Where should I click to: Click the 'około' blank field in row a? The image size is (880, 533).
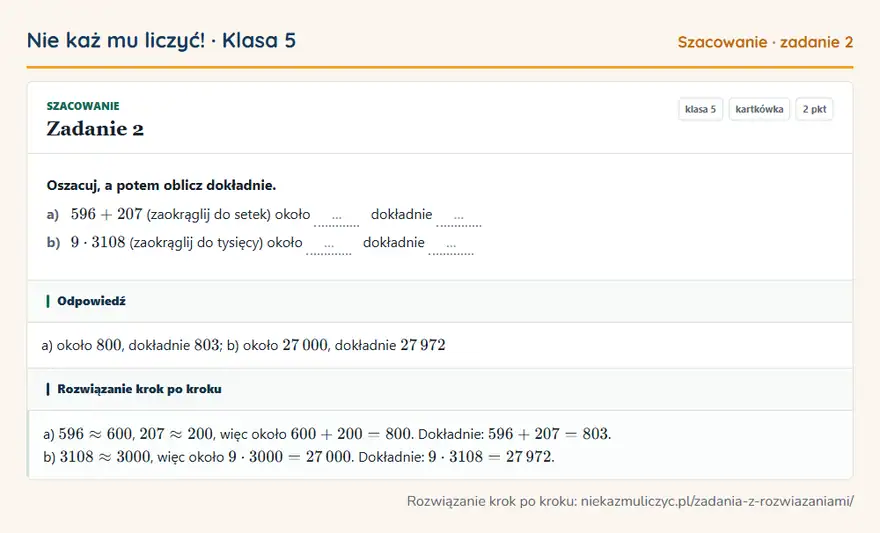(x=336, y=217)
